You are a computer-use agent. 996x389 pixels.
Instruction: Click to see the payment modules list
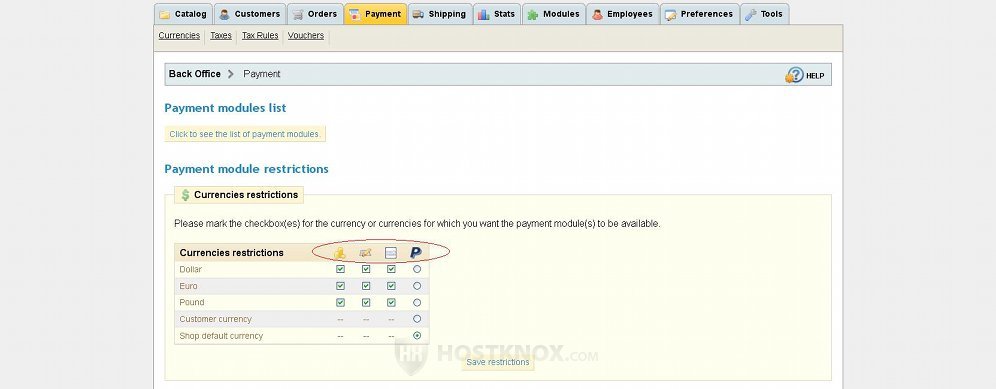[245, 134]
